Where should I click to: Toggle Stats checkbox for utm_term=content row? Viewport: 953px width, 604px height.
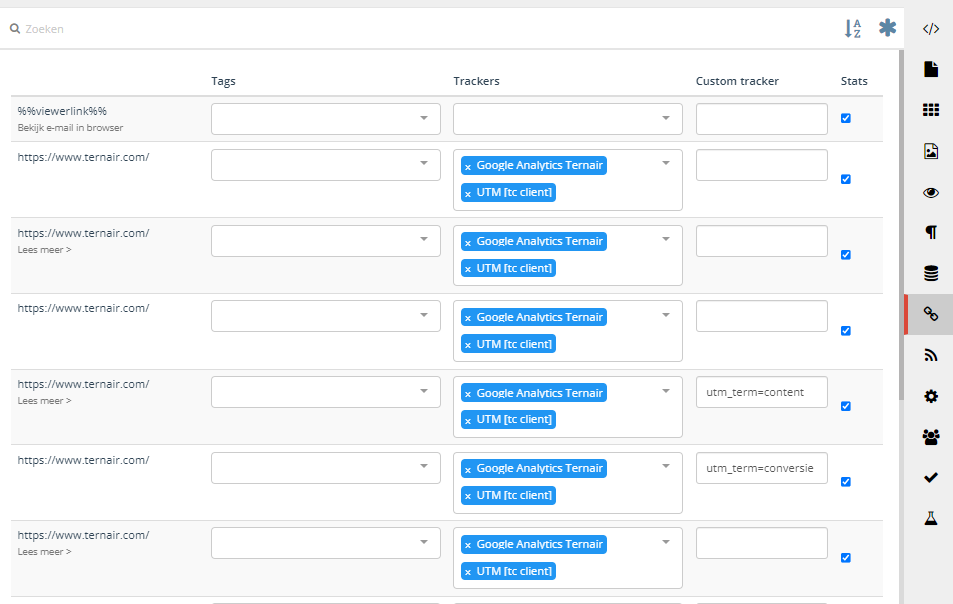pyautogui.click(x=846, y=406)
